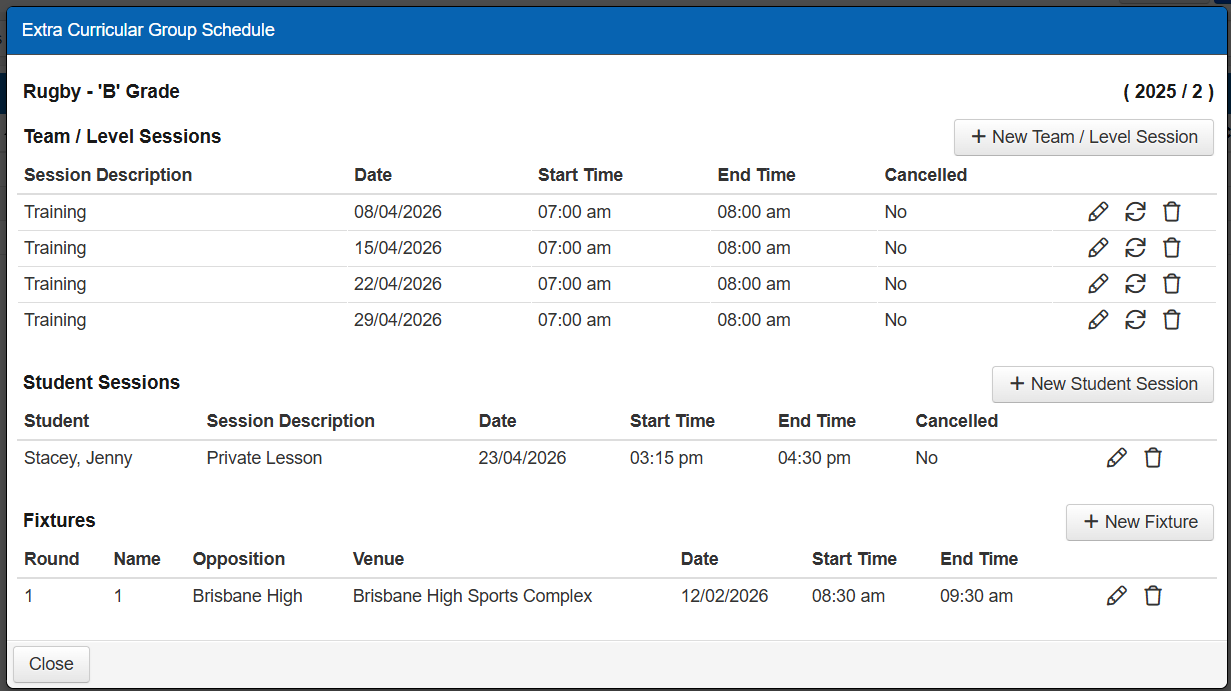Add a New Team / Level Session
The width and height of the screenshot is (1231, 691).
tap(1083, 137)
